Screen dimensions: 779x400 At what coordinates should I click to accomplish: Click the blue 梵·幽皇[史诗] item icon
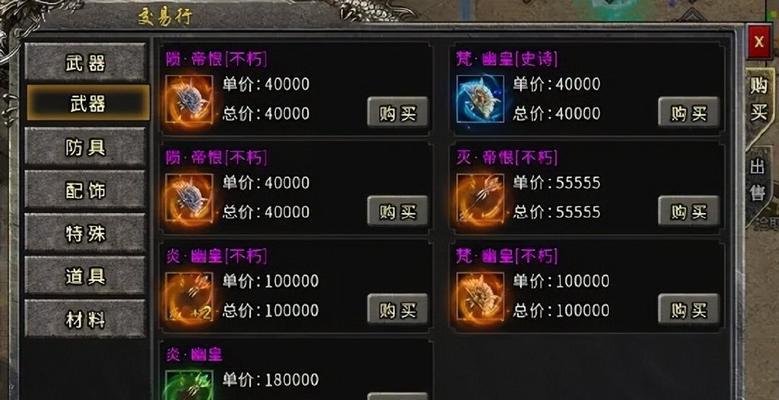(x=480, y=99)
